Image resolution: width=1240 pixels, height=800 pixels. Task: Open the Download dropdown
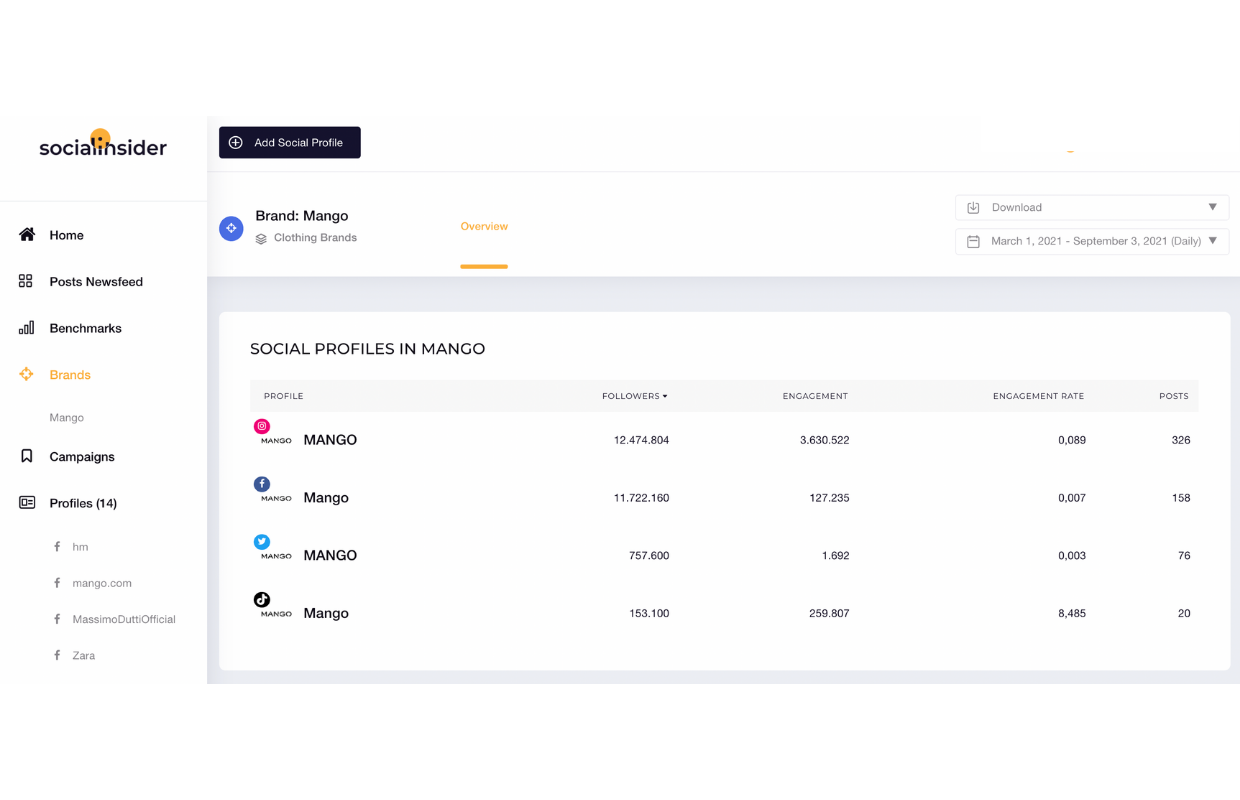tap(1092, 207)
